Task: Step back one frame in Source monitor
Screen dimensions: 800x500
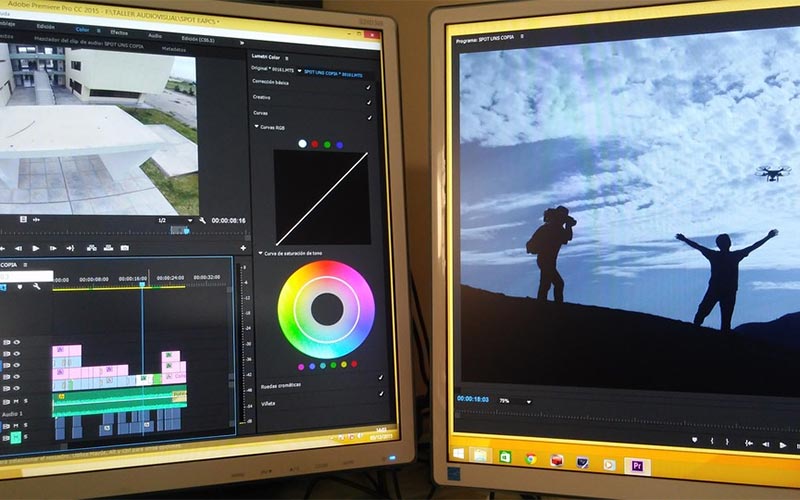Action: (x=18, y=248)
